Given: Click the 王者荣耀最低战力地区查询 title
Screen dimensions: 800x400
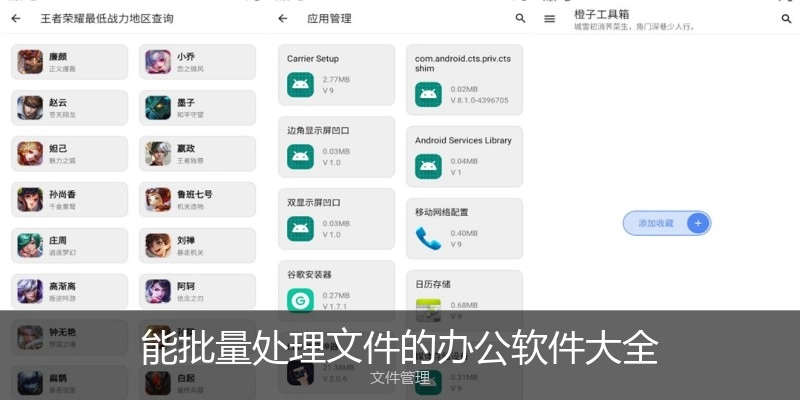Looking at the screenshot, I should [107, 19].
